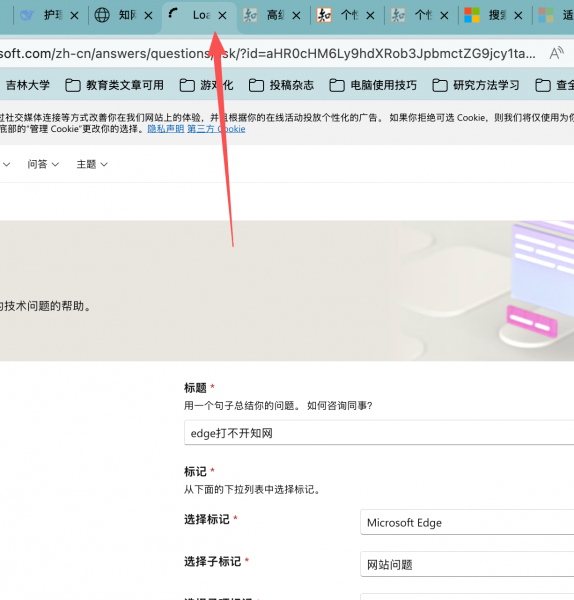Open the 研究方法学习 bookmarks folder

click(476, 85)
